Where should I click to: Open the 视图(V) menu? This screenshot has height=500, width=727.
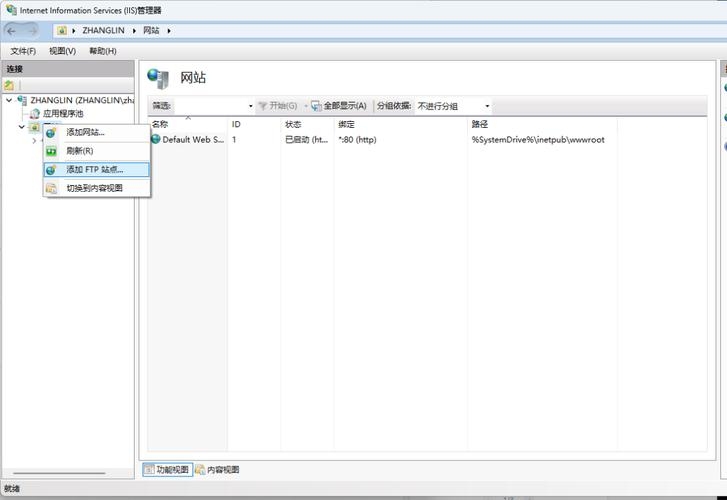pyautogui.click(x=62, y=51)
